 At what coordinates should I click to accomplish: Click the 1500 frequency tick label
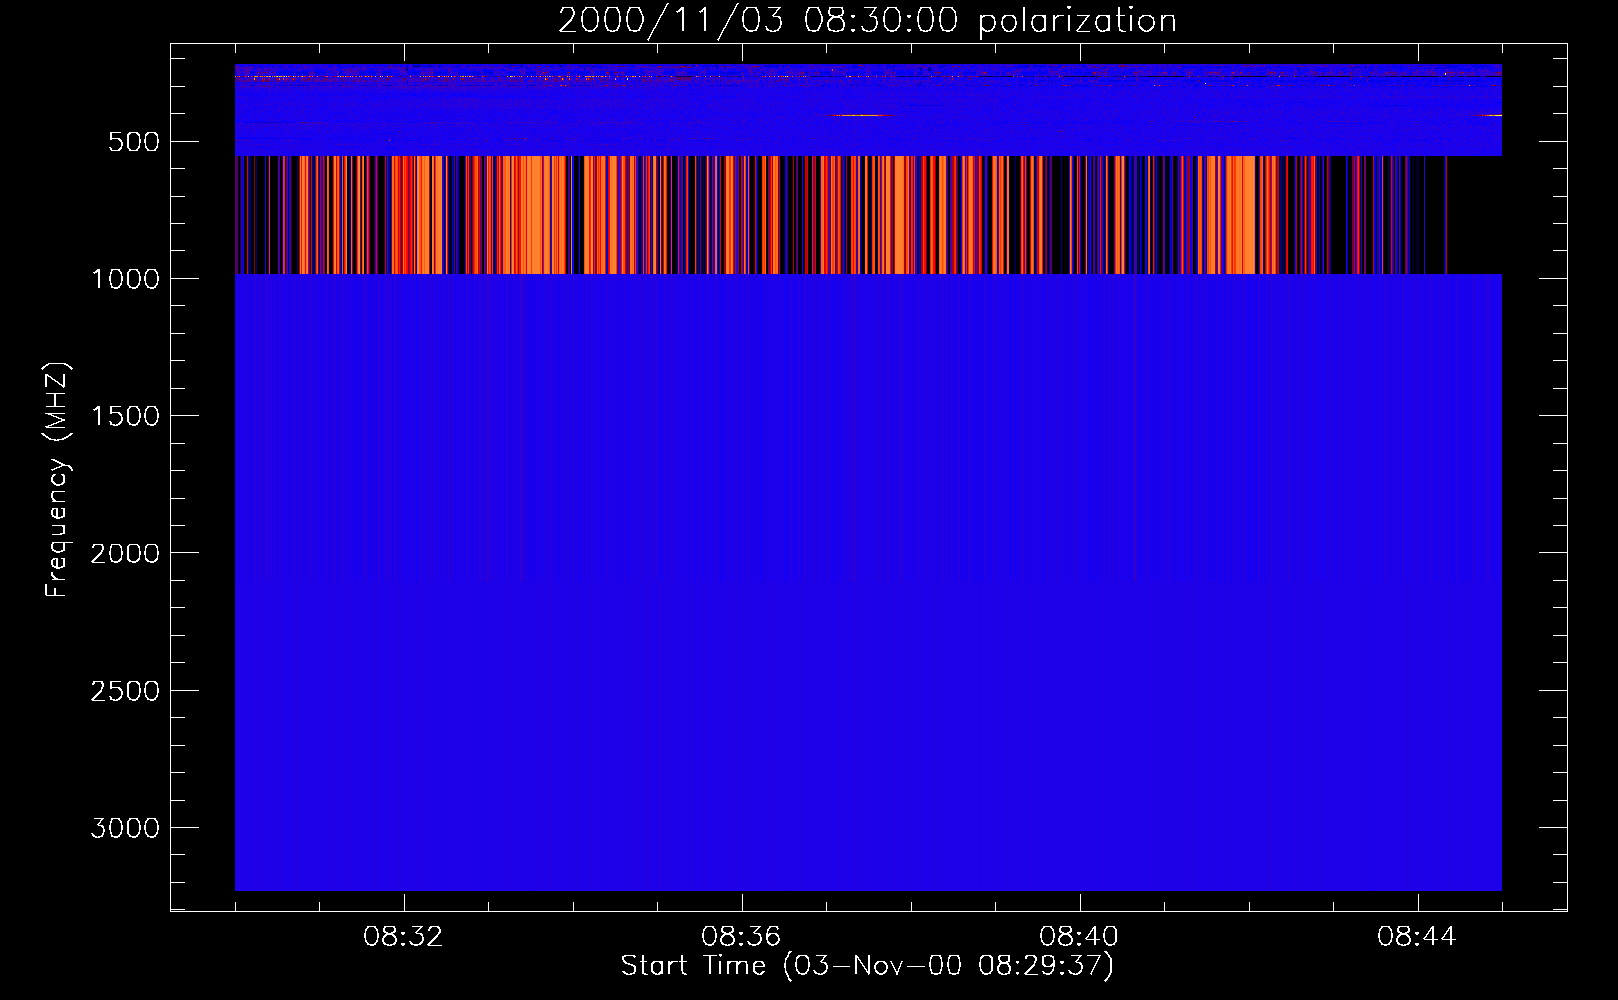[x=125, y=416]
